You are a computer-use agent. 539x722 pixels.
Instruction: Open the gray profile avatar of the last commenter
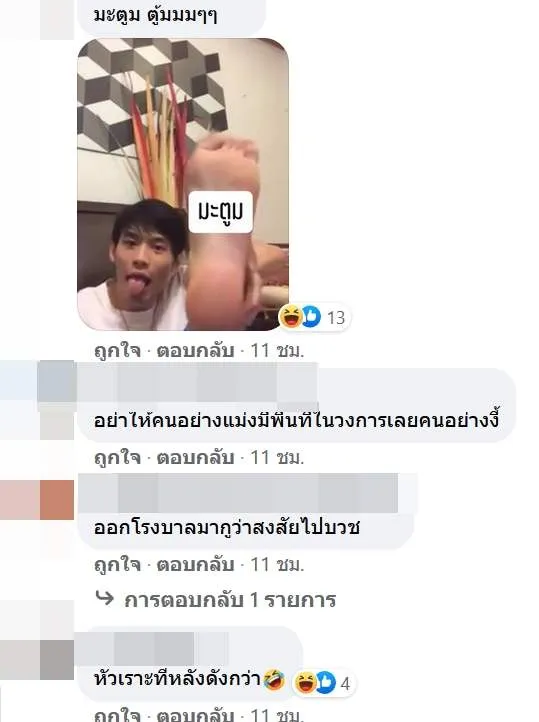coord(56,659)
